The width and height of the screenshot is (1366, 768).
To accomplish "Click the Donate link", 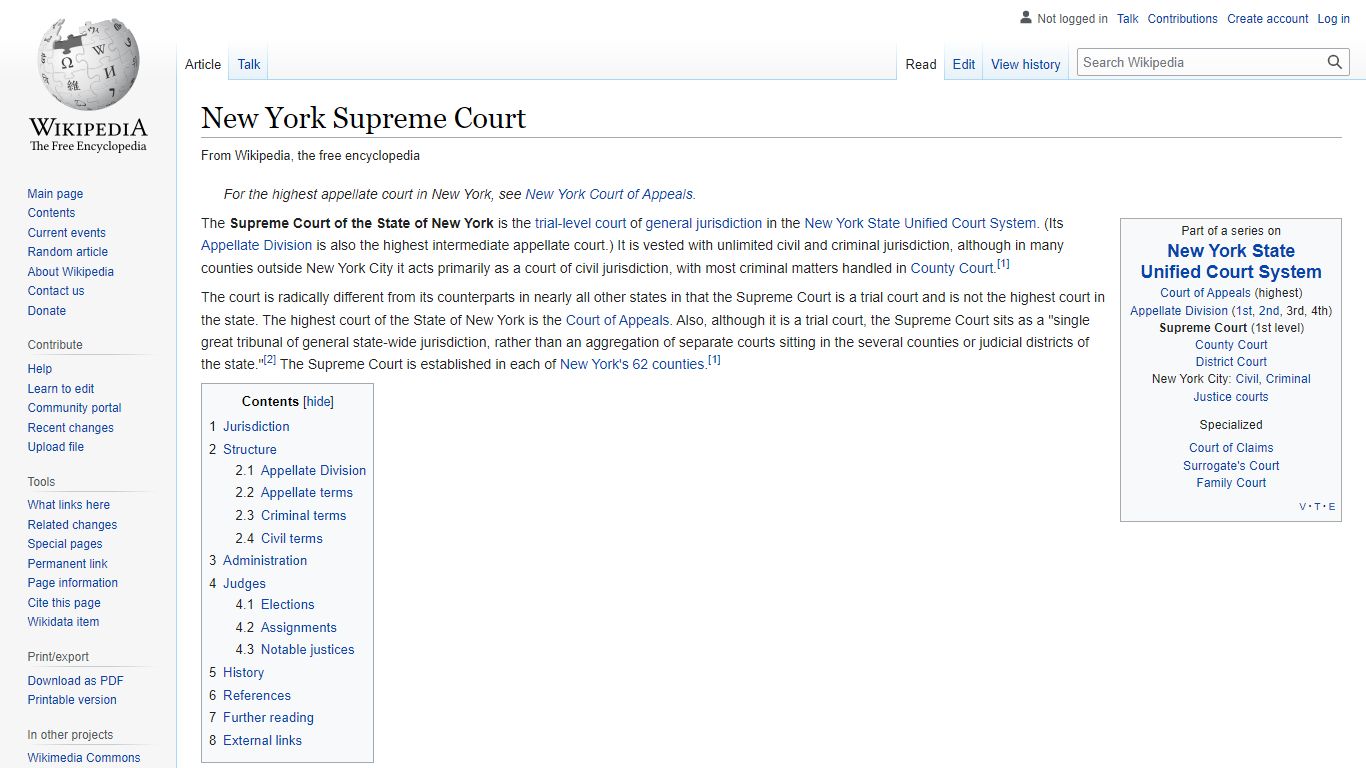I will click(x=46, y=311).
